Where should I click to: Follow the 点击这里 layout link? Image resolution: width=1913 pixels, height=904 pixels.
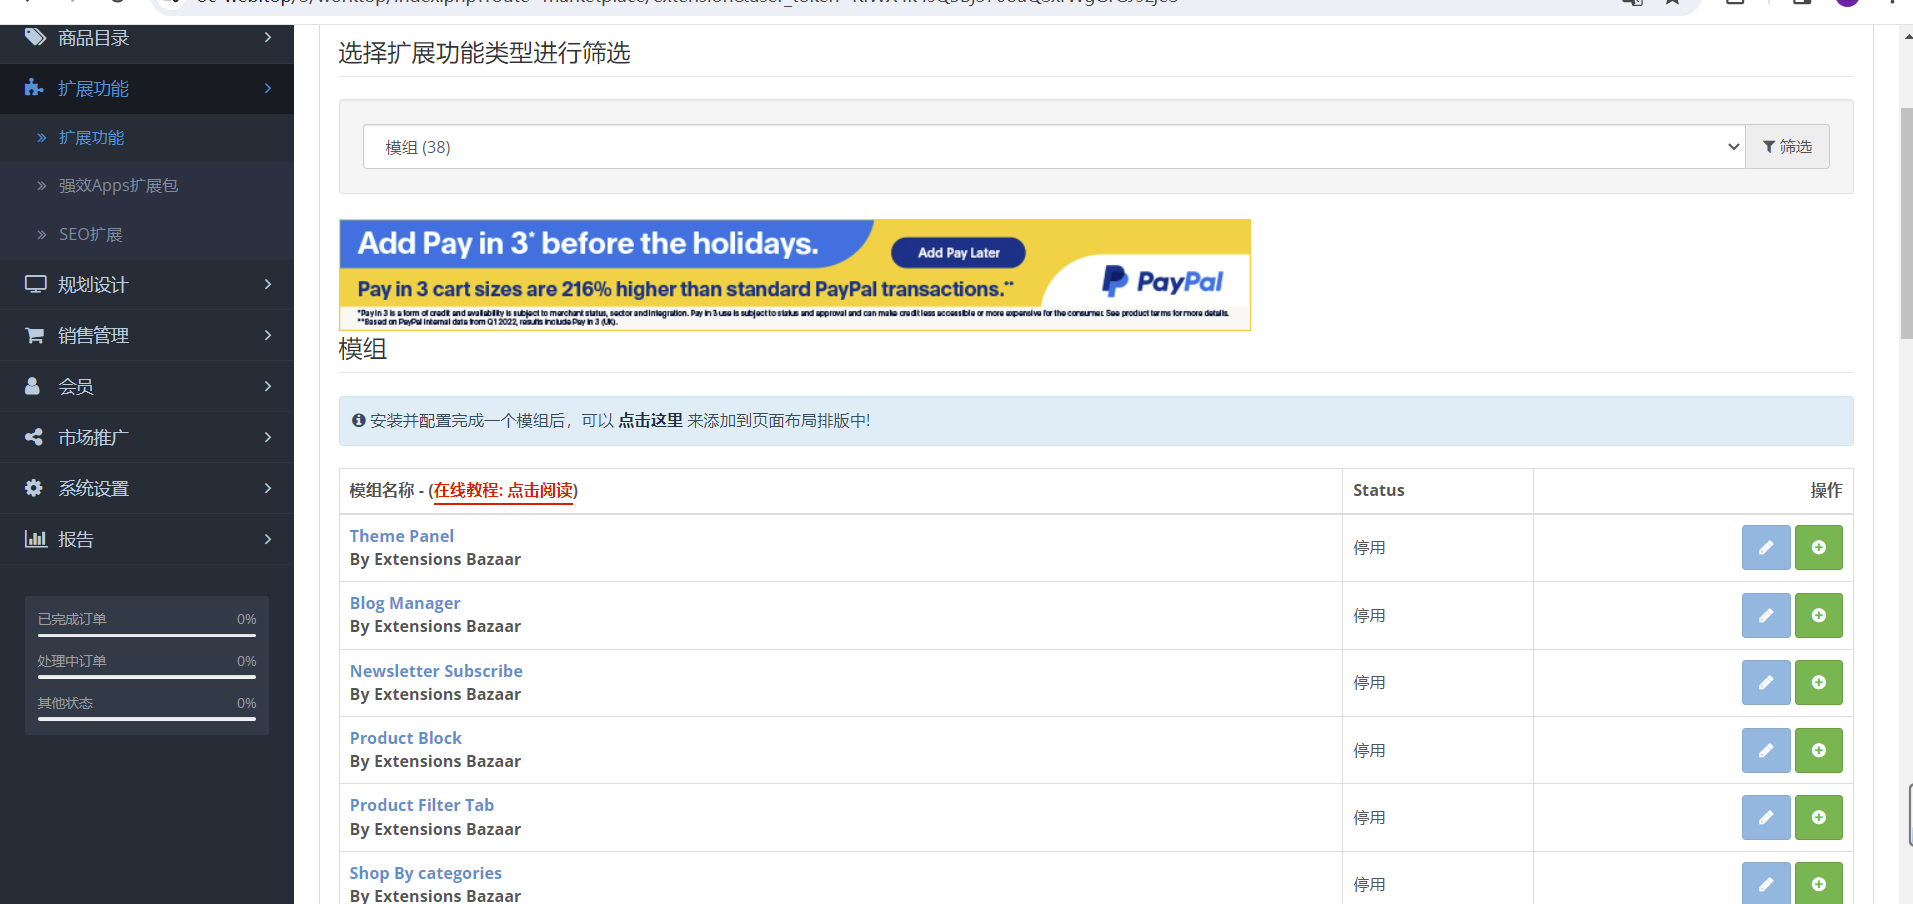tap(650, 421)
